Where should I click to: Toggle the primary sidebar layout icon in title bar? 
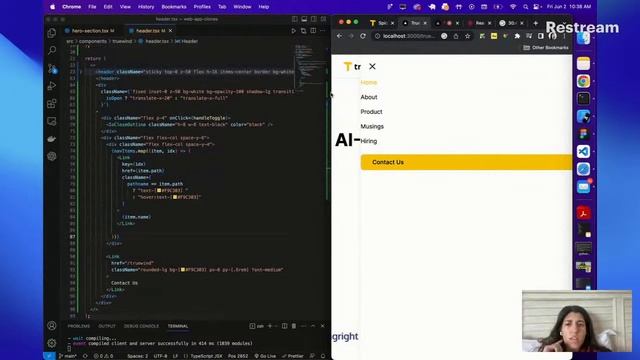294,19
